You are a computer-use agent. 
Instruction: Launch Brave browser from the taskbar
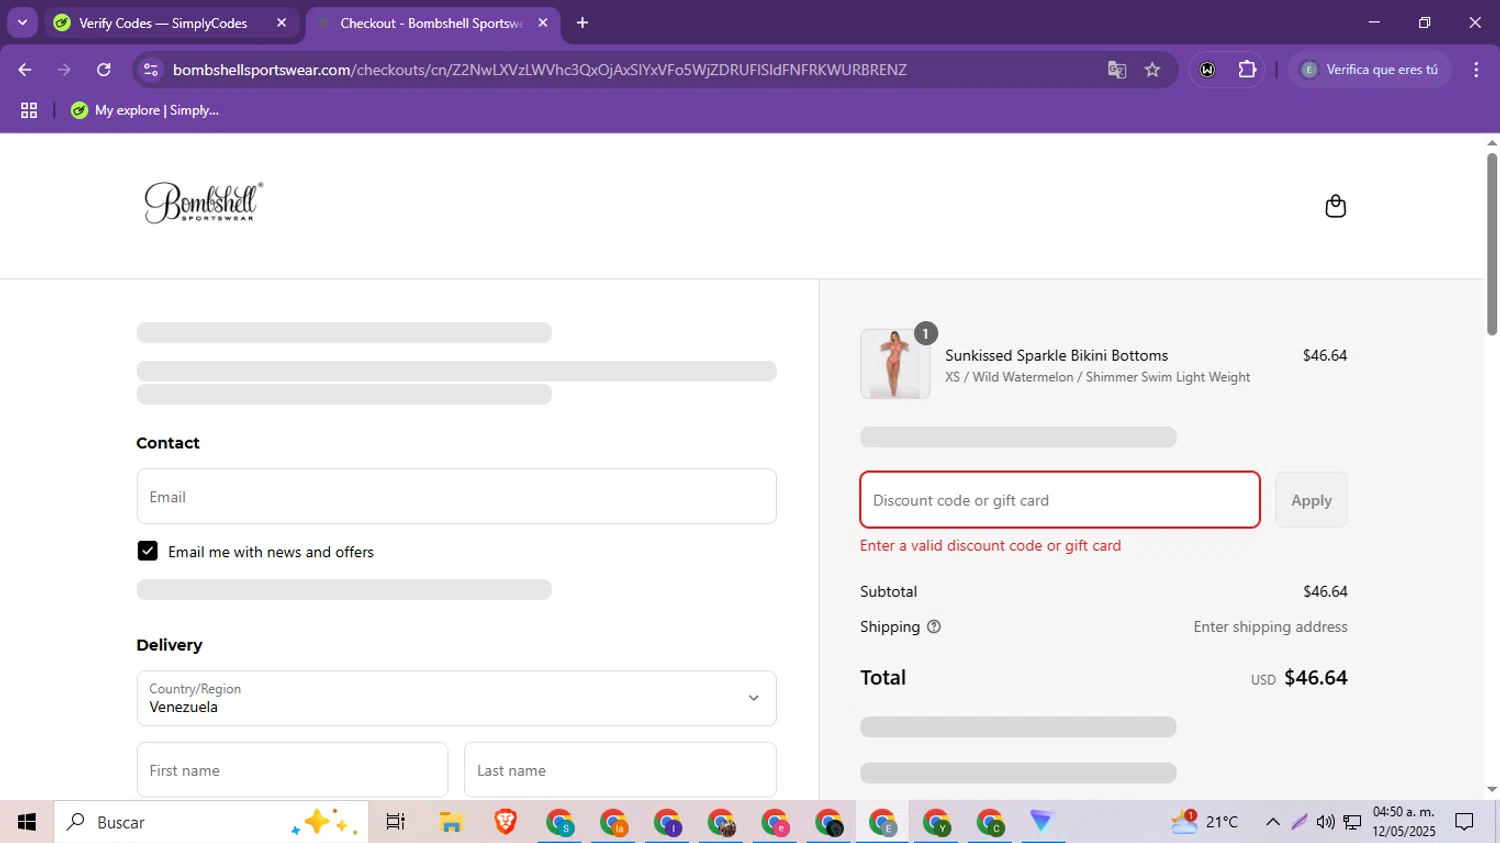click(505, 822)
